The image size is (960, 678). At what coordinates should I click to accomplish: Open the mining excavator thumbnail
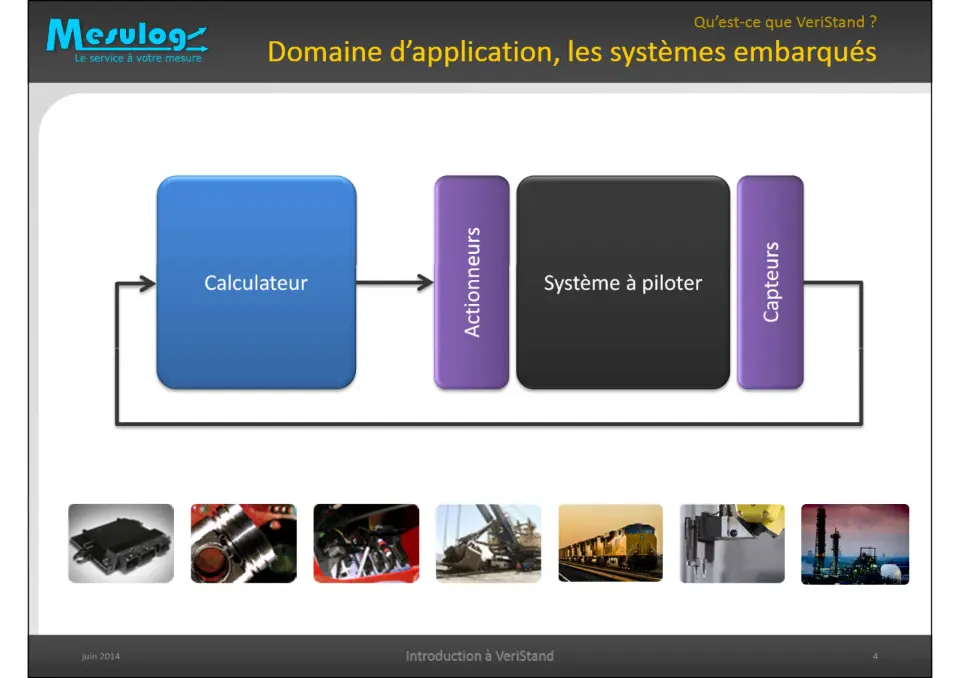(x=489, y=543)
